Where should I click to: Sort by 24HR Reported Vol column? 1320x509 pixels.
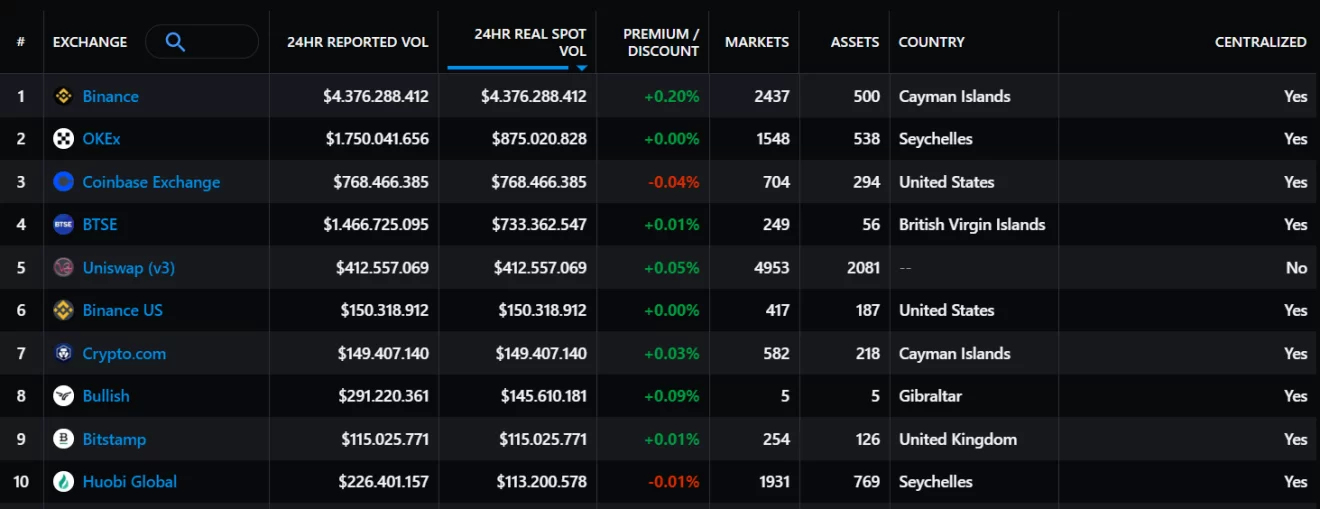pos(357,42)
